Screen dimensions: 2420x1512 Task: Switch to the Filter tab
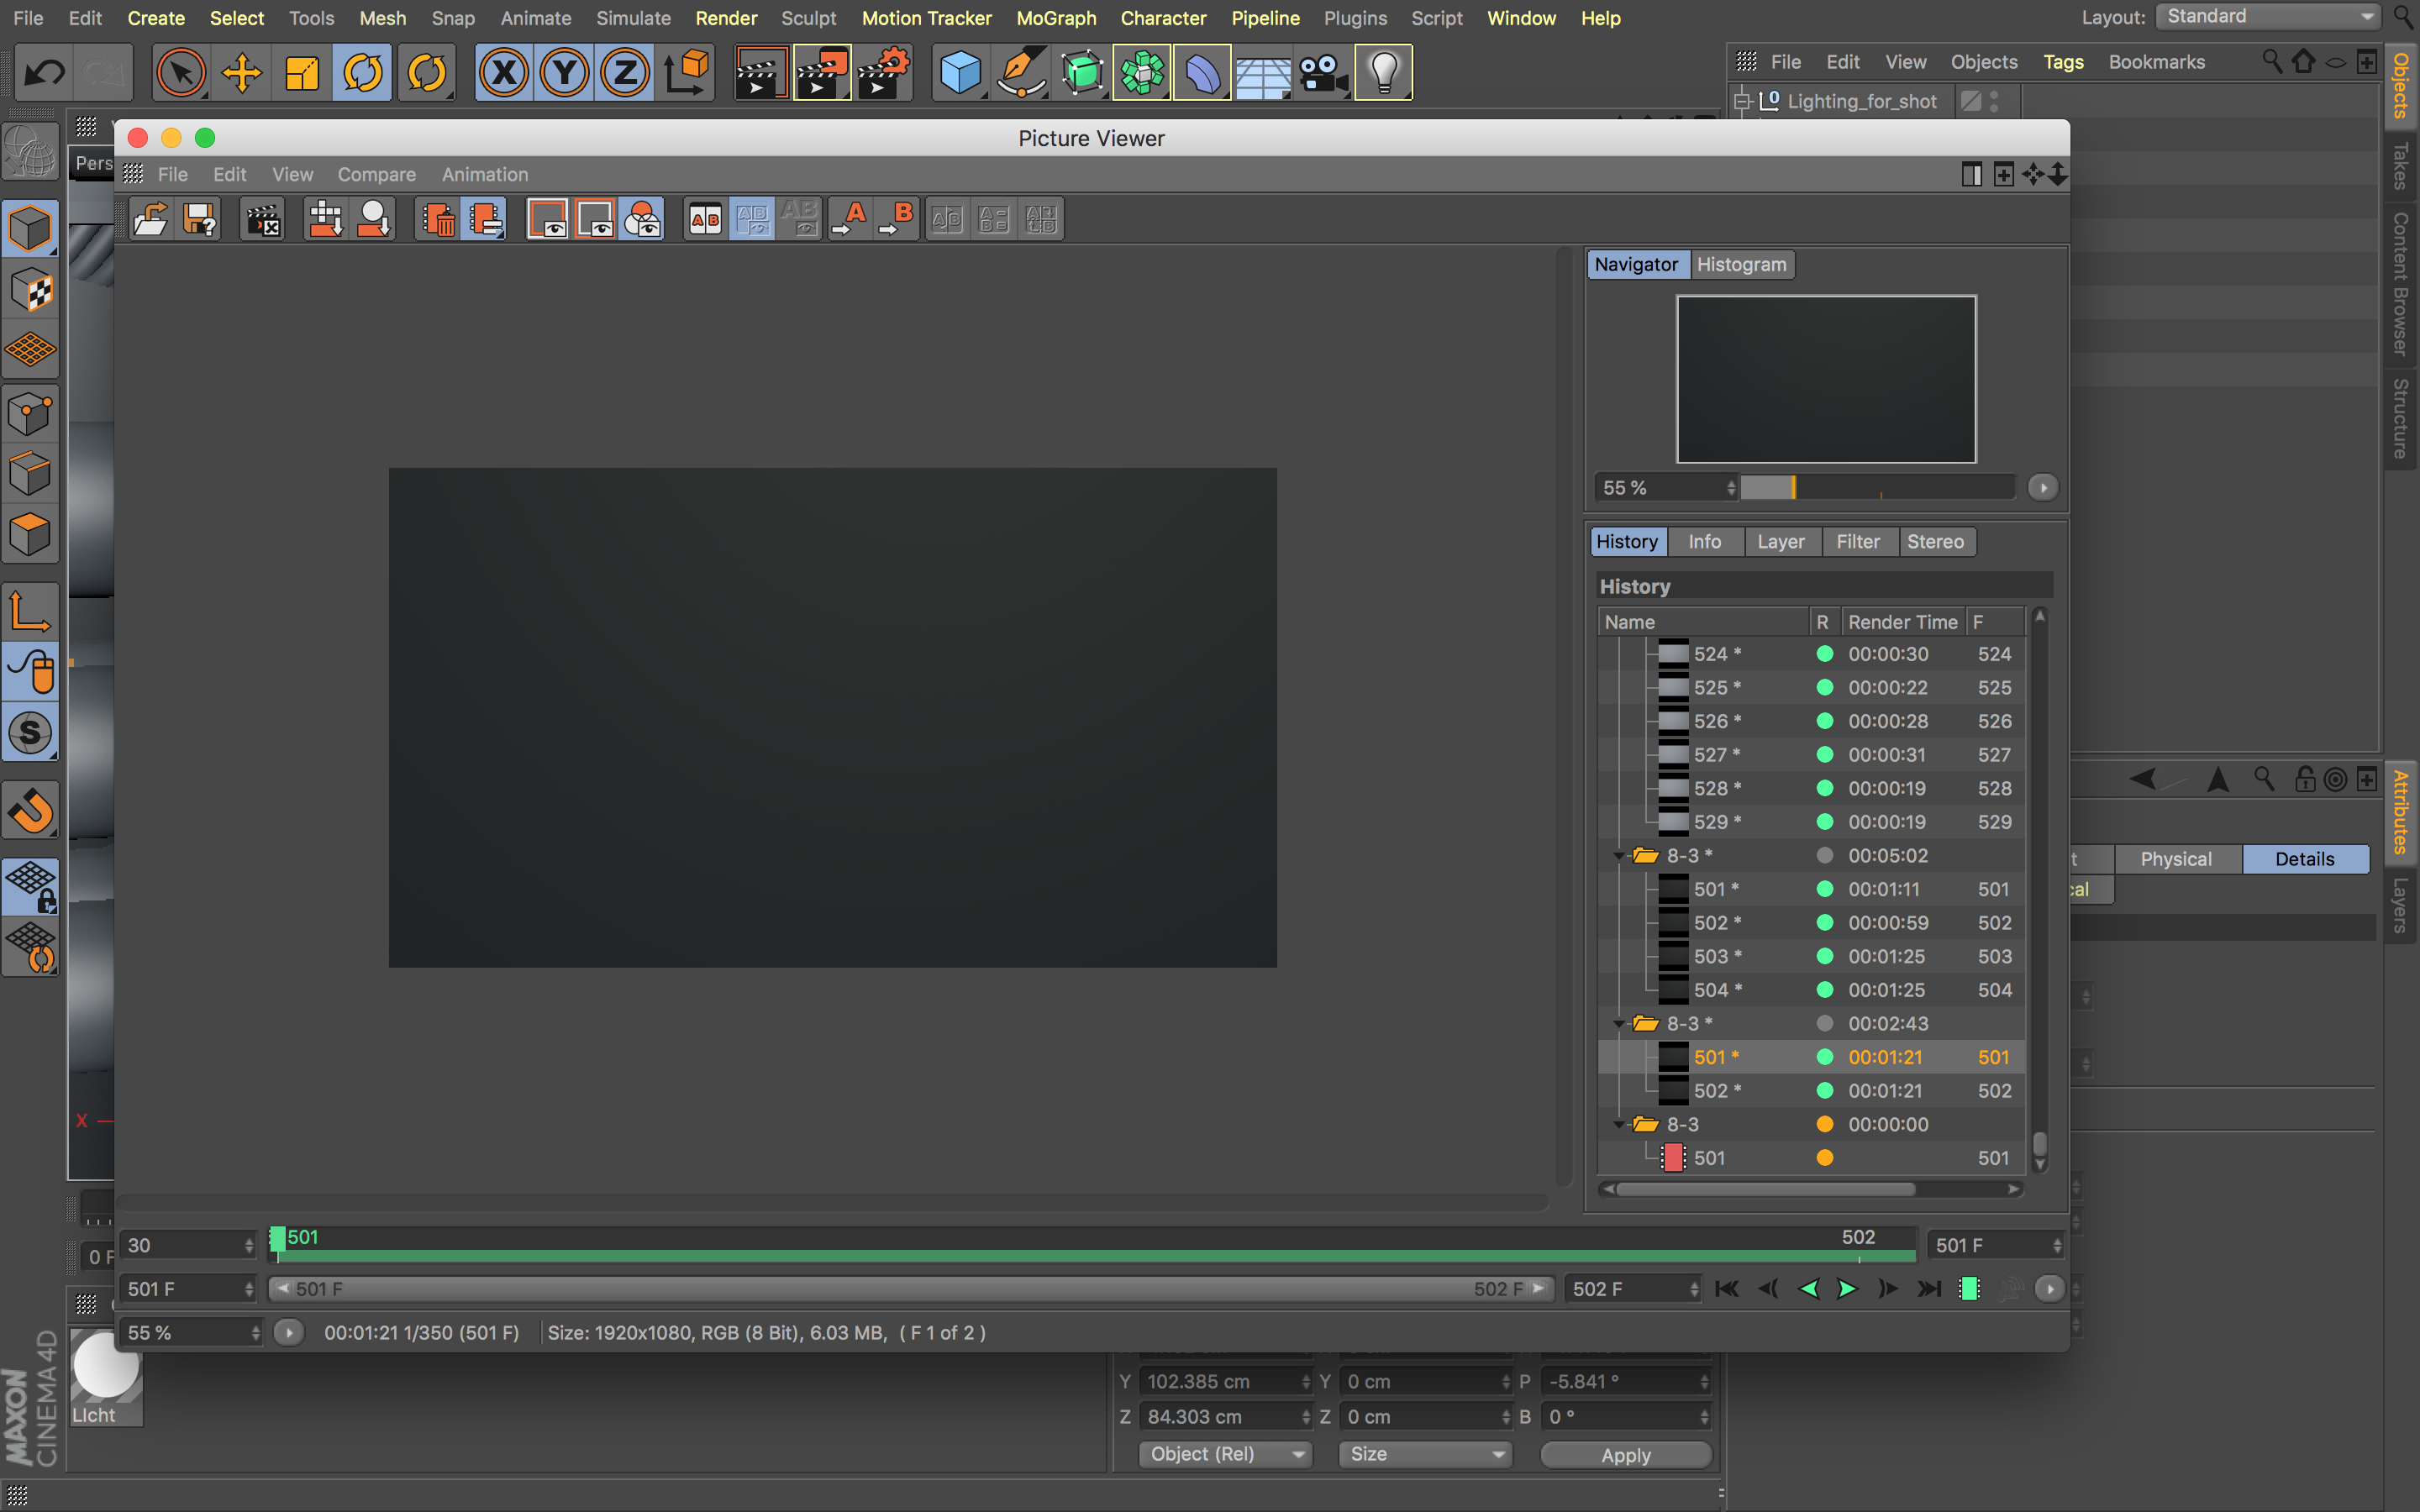coord(1858,541)
